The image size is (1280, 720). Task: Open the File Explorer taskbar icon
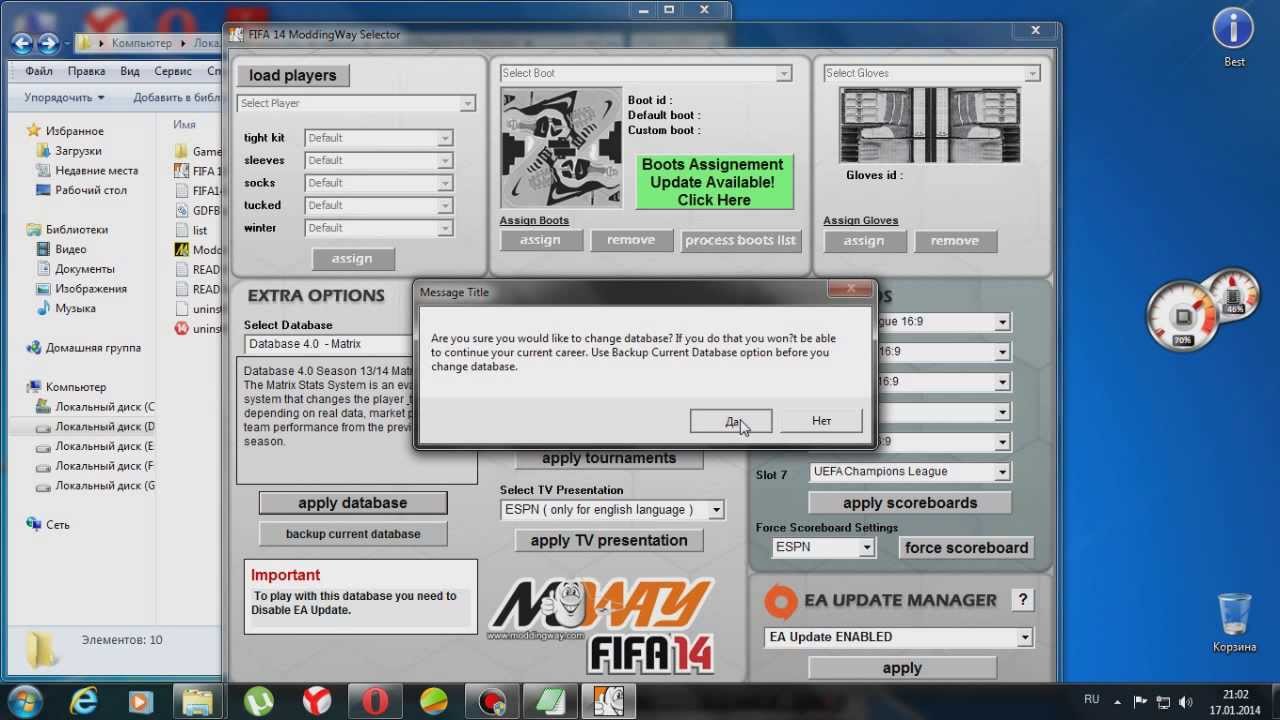tap(198, 701)
